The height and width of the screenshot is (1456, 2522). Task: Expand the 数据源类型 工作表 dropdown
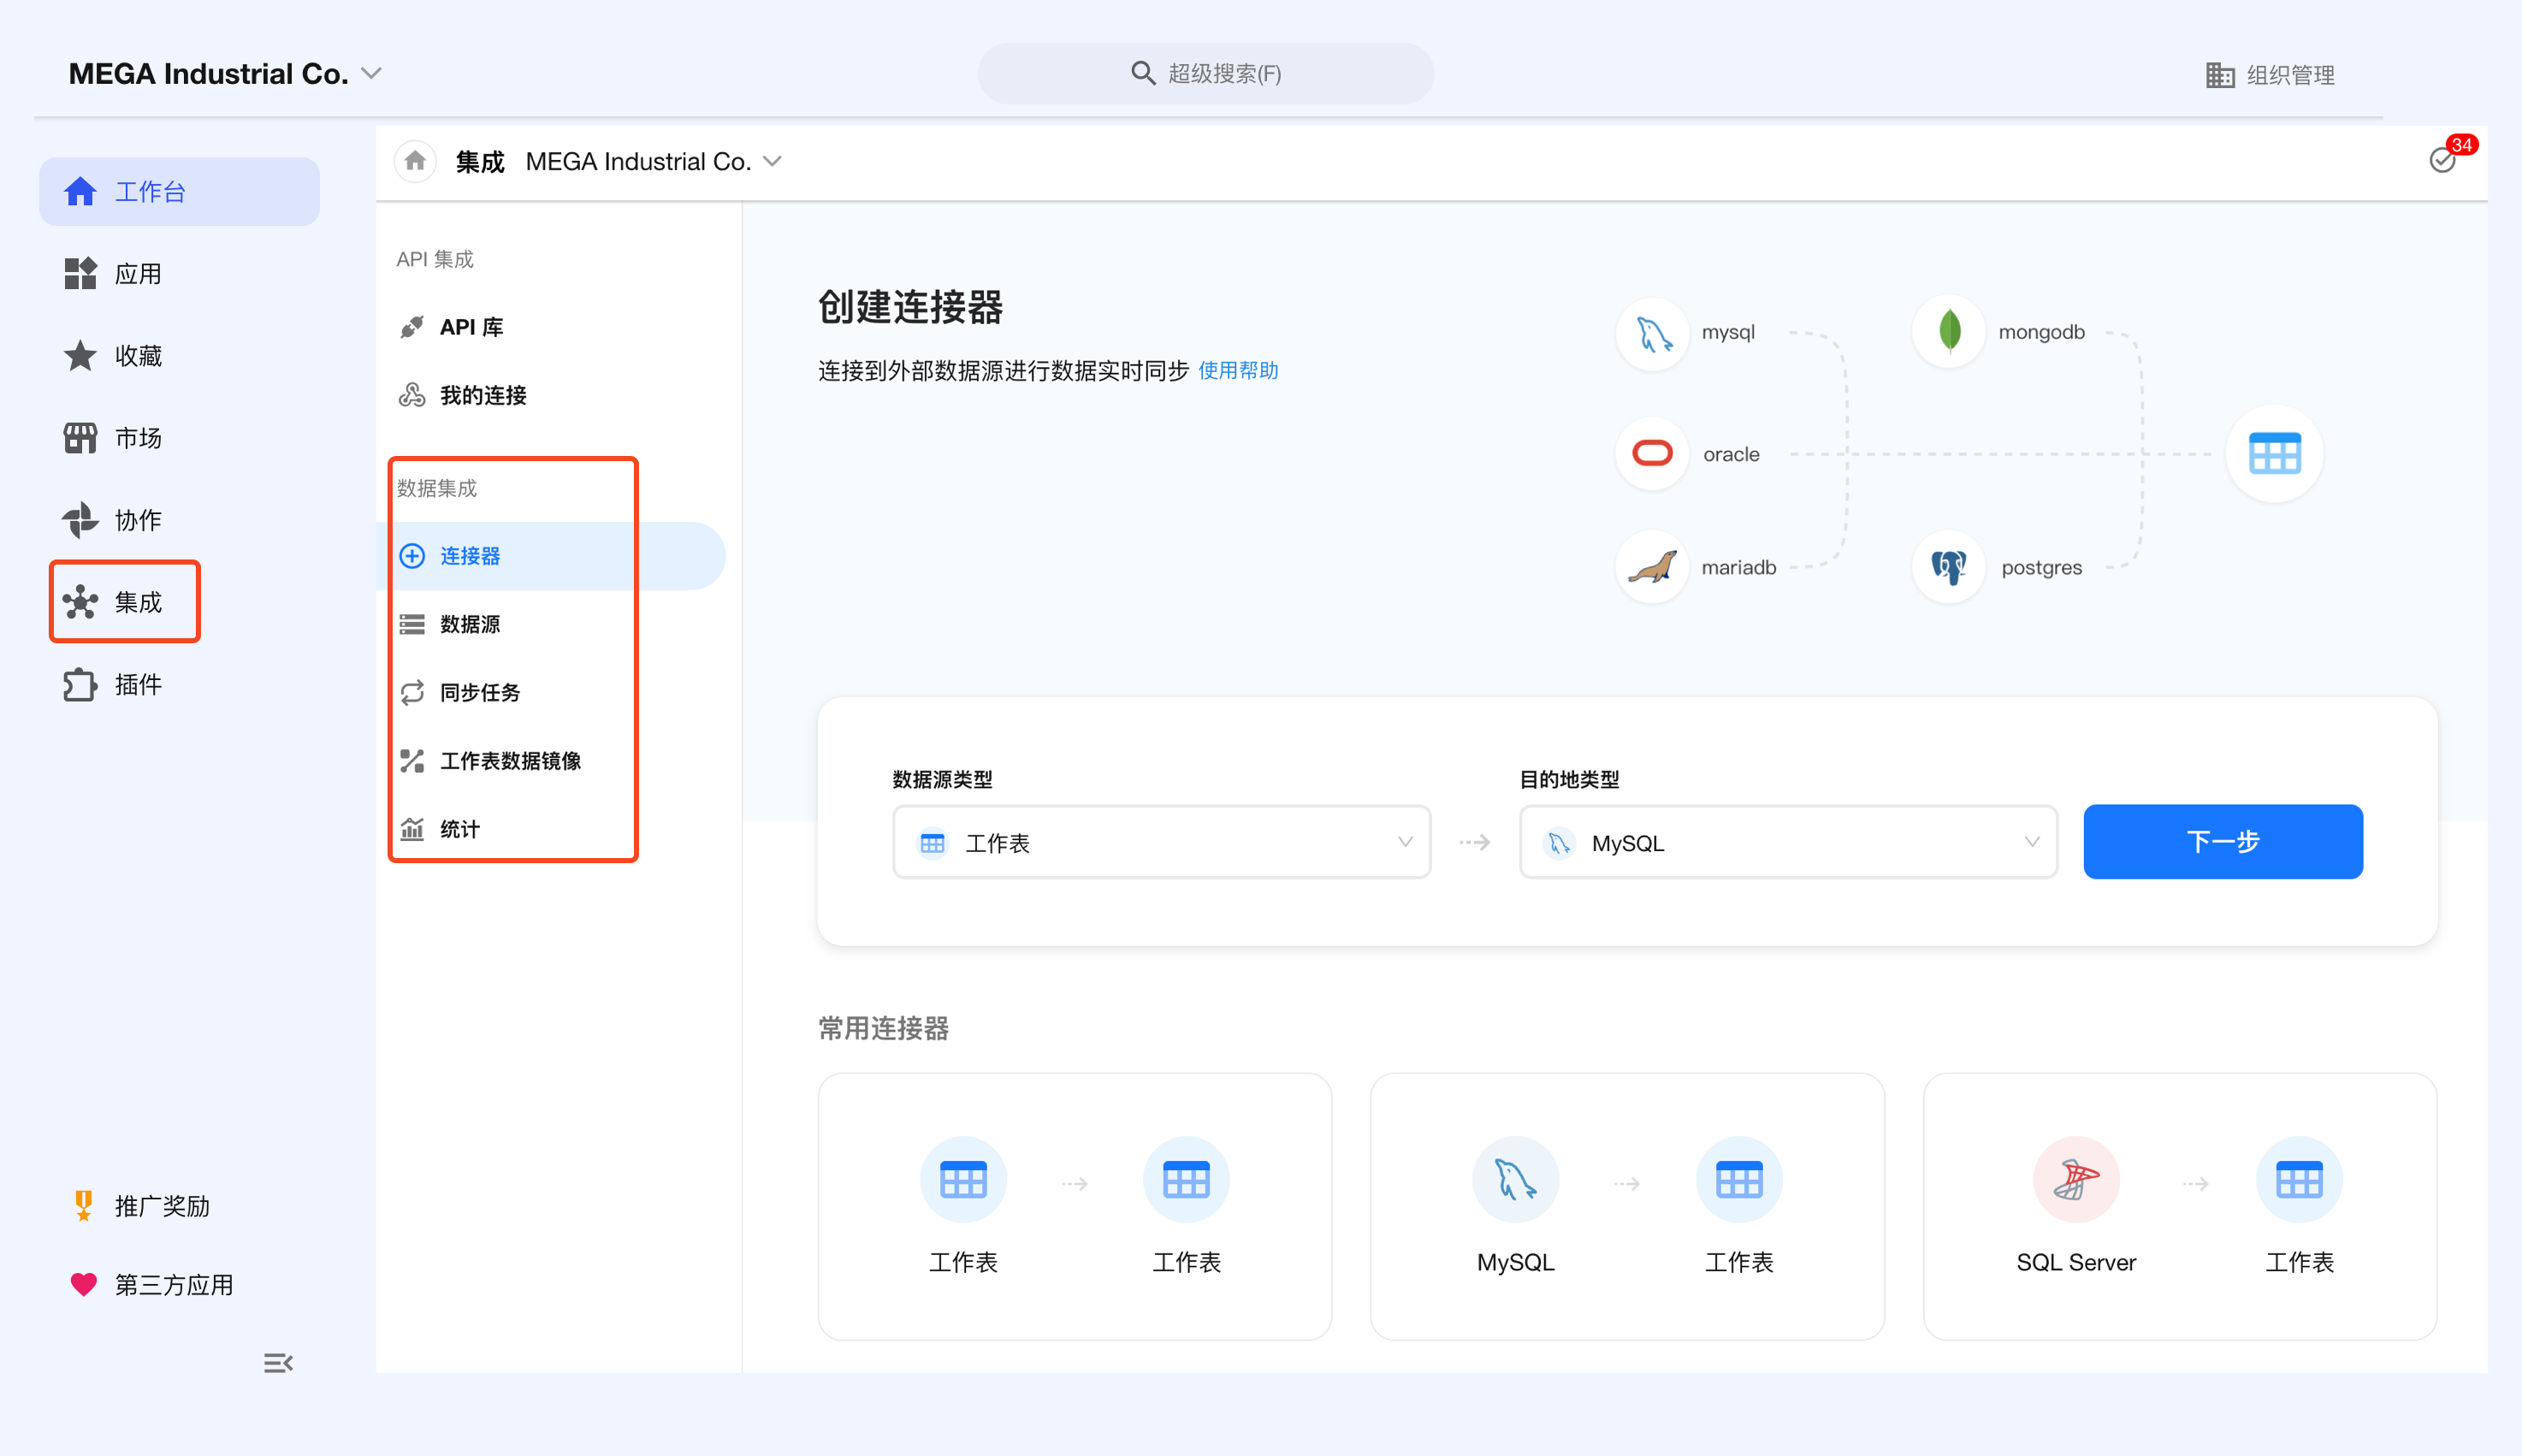1160,842
